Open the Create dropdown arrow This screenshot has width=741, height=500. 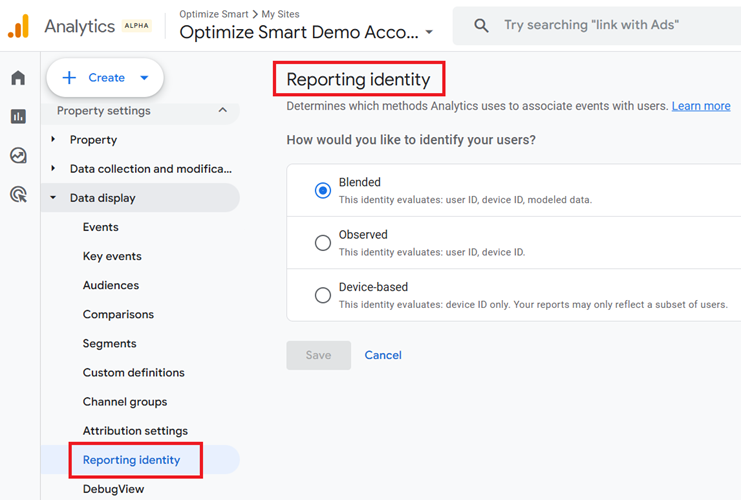tap(144, 78)
